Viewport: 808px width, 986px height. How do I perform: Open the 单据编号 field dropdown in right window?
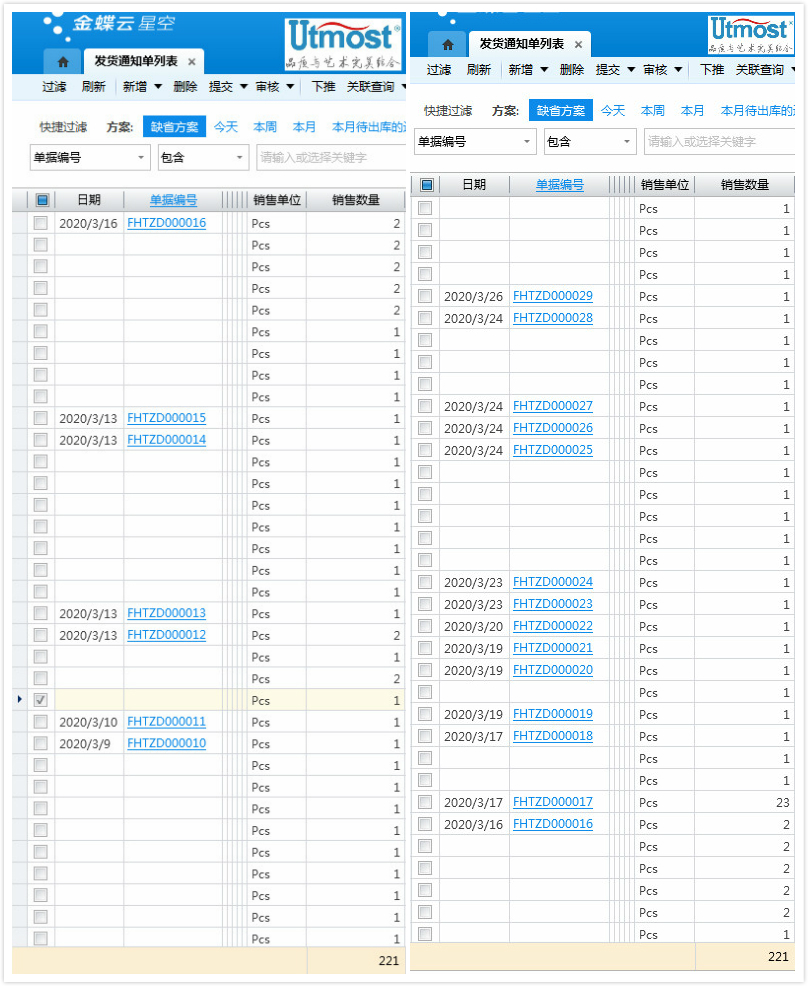(528, 142)
